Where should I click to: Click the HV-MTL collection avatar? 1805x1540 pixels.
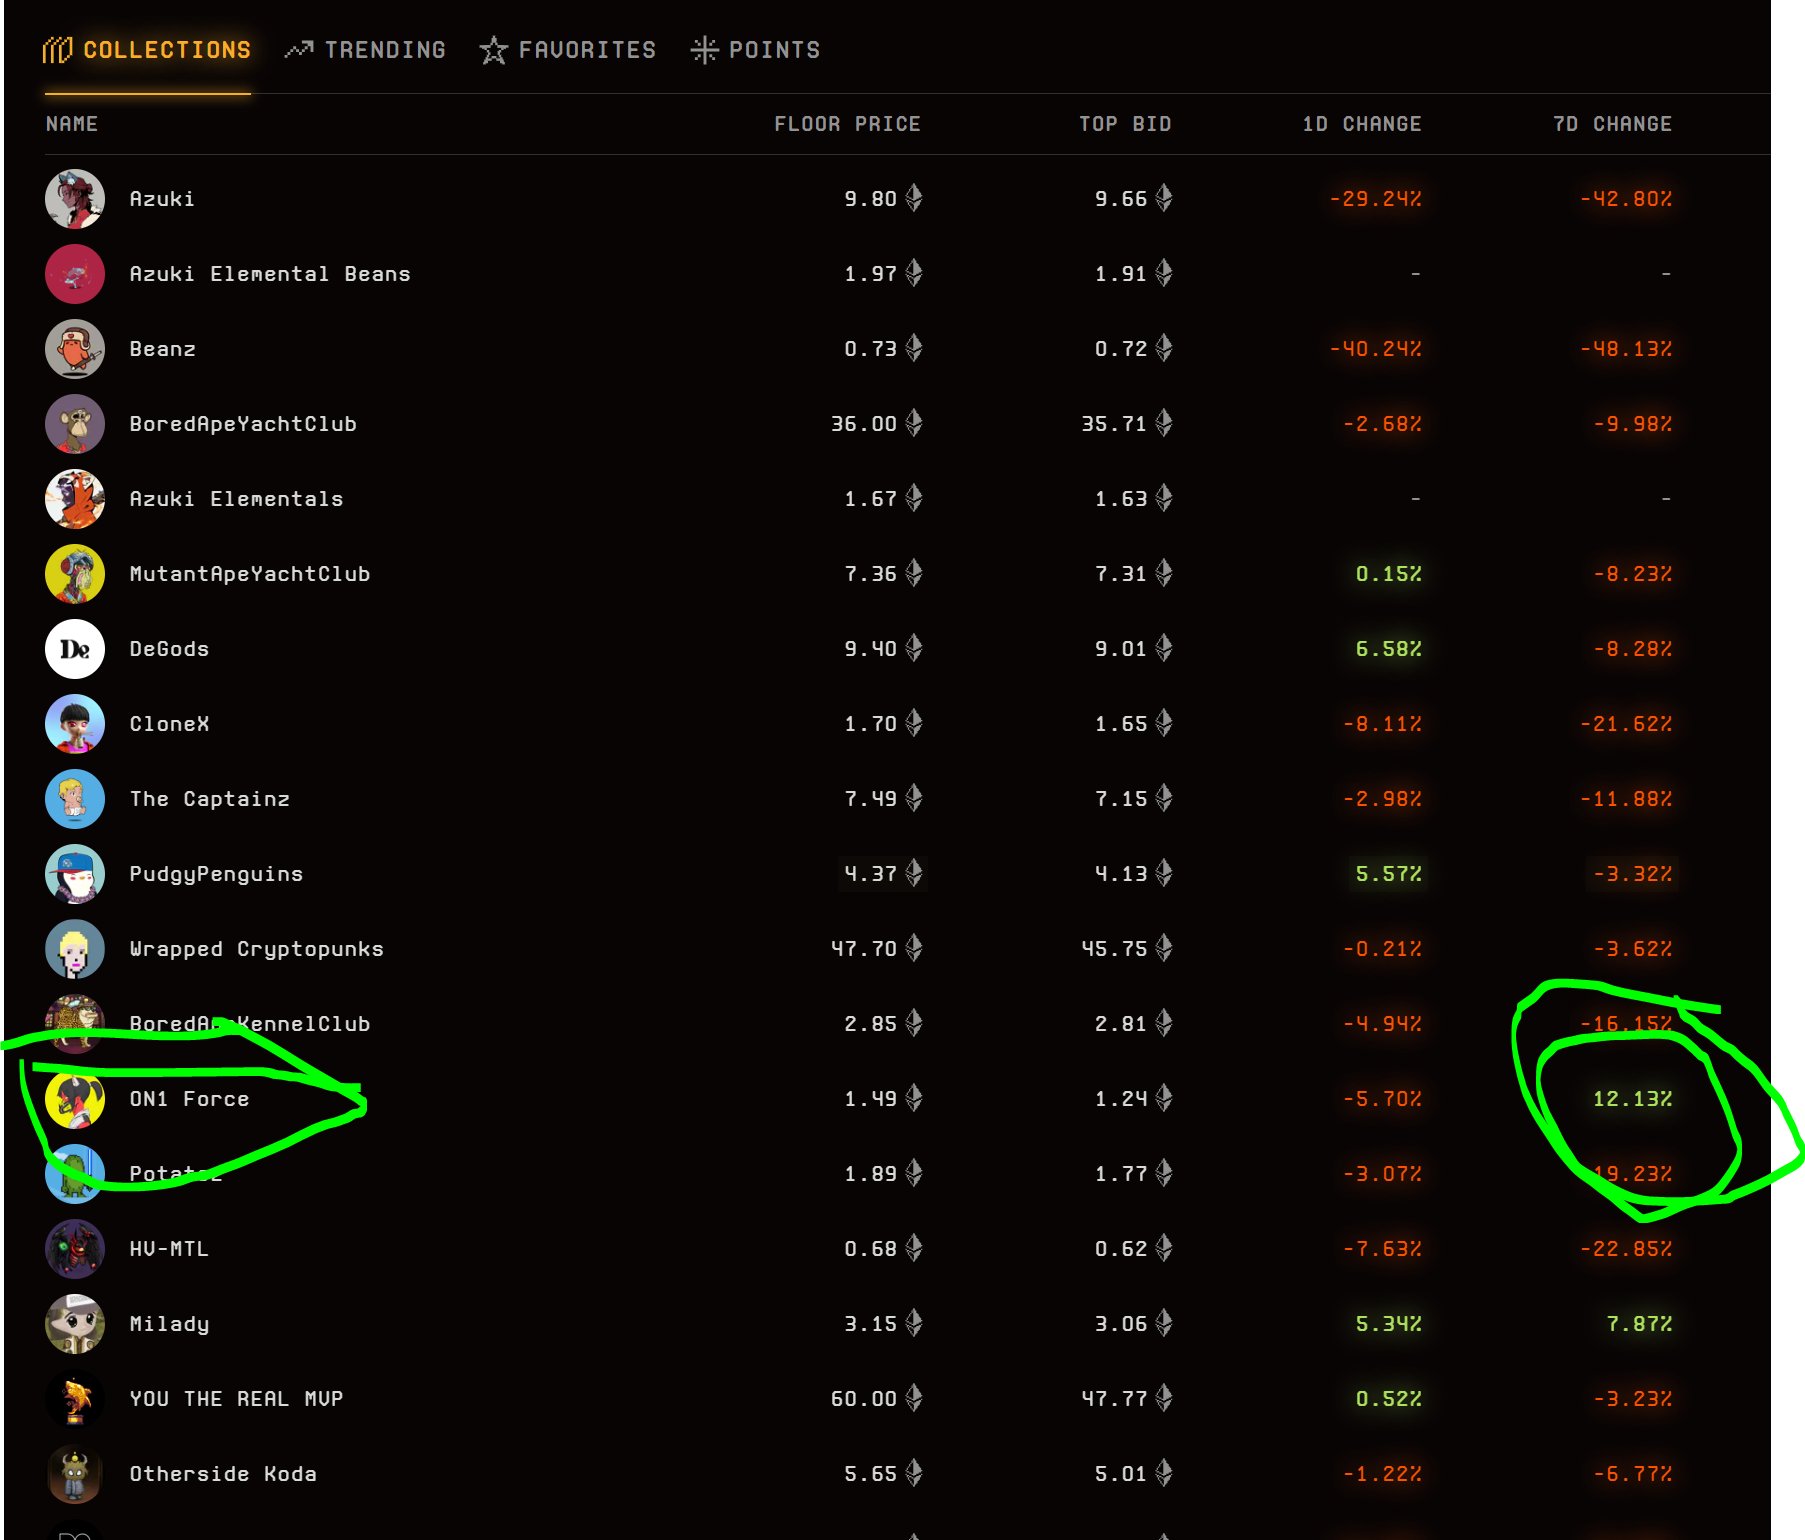[x=75, y=1249]
